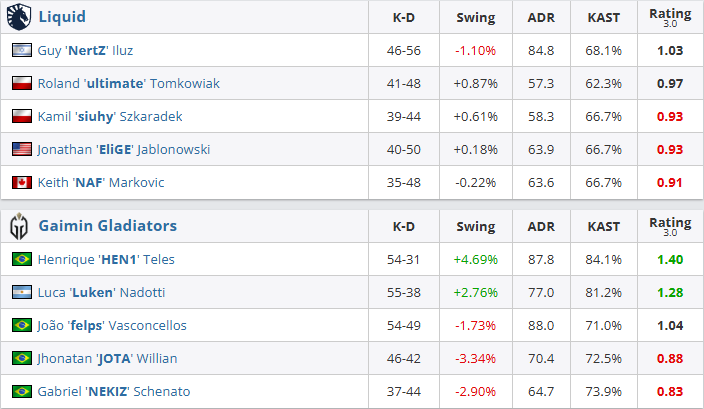
Task: Sort Liquid table by Swing header
Action: pos(475,17)
